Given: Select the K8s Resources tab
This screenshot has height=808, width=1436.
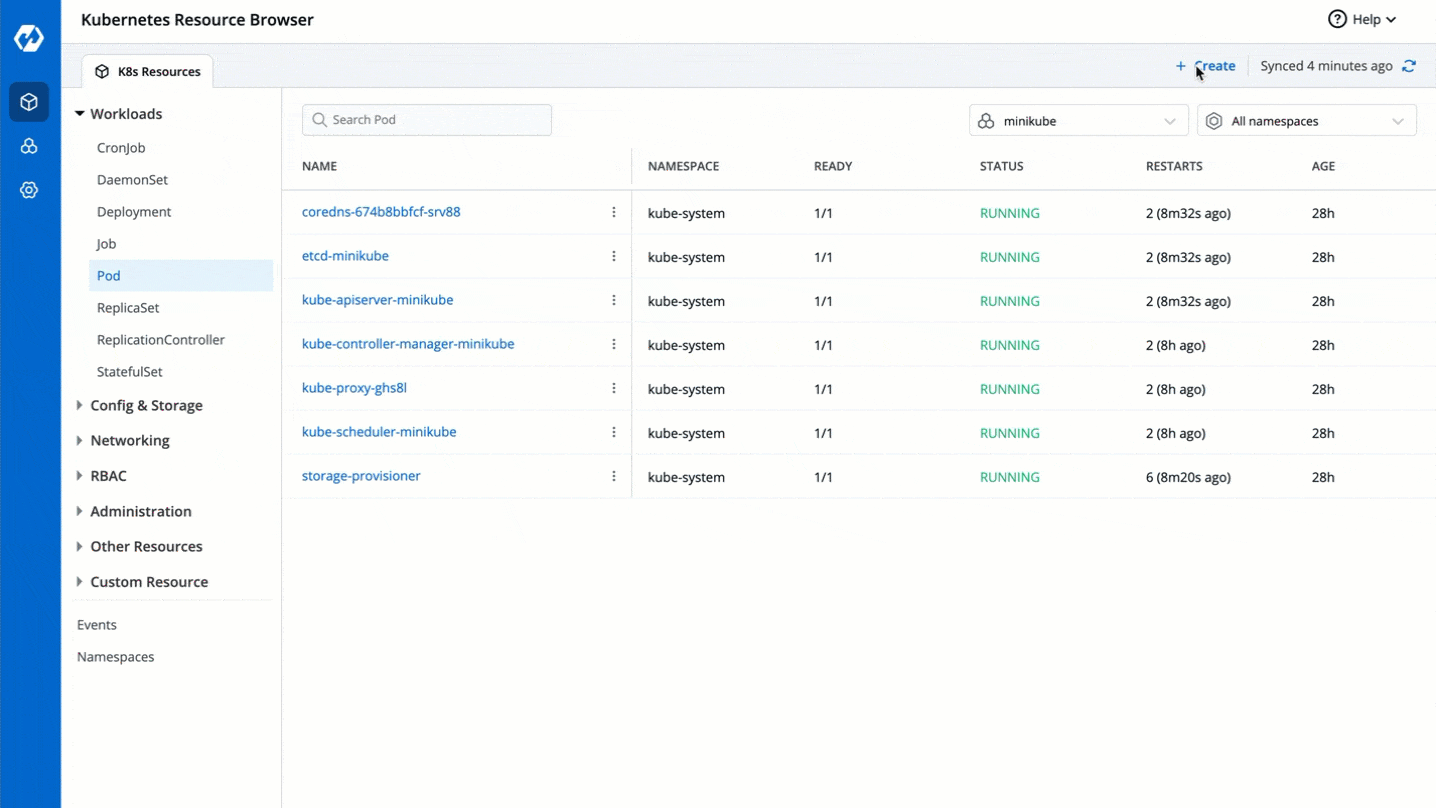Looking at the screenshot, I should 148,72.
